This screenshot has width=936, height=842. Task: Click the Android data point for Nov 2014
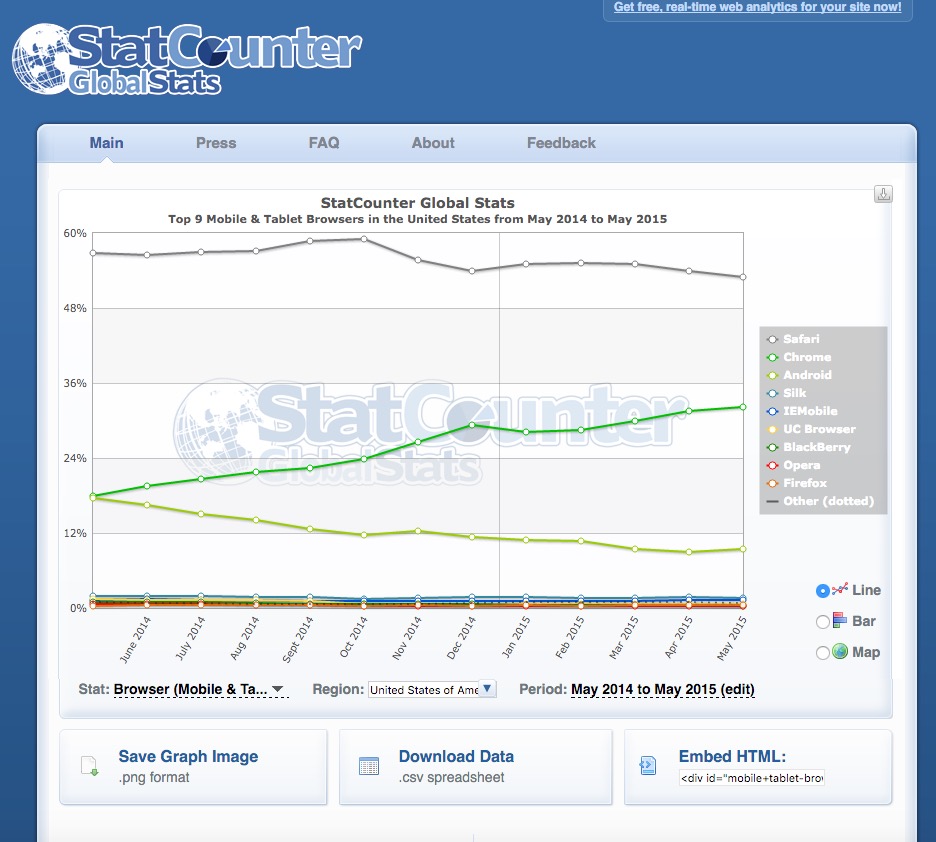418,531
